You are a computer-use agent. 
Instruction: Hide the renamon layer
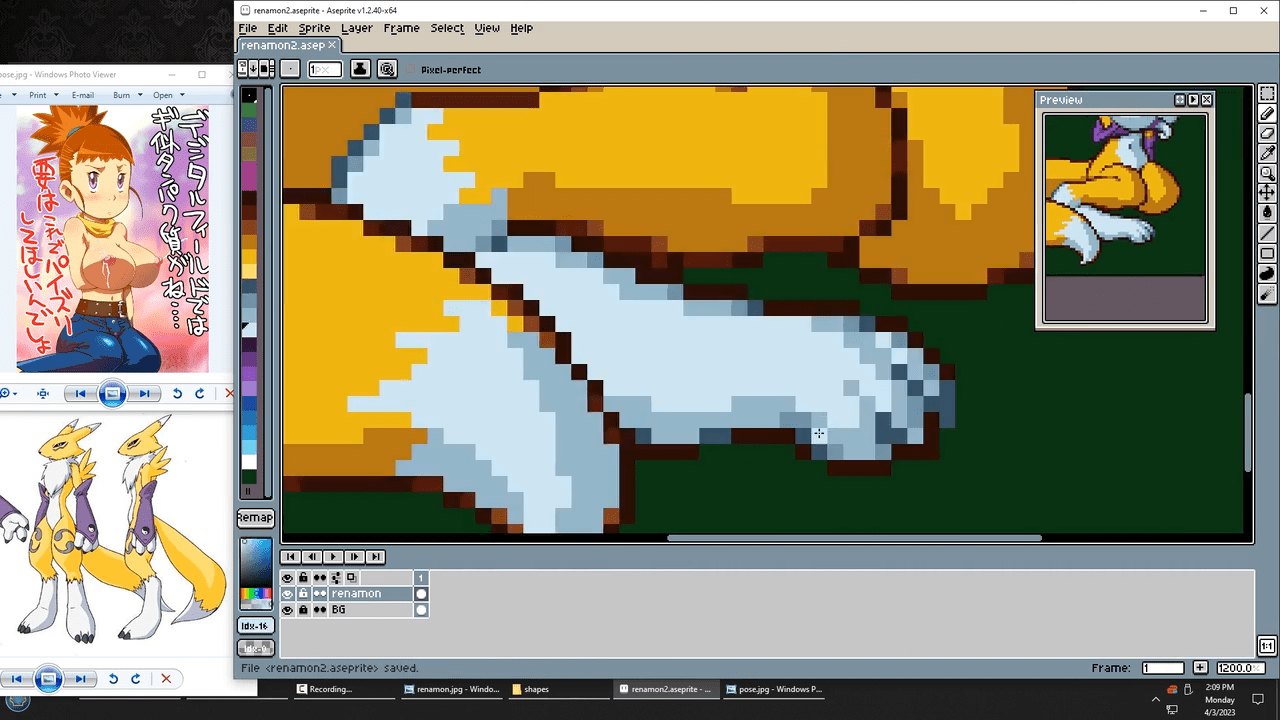(288, 594)
